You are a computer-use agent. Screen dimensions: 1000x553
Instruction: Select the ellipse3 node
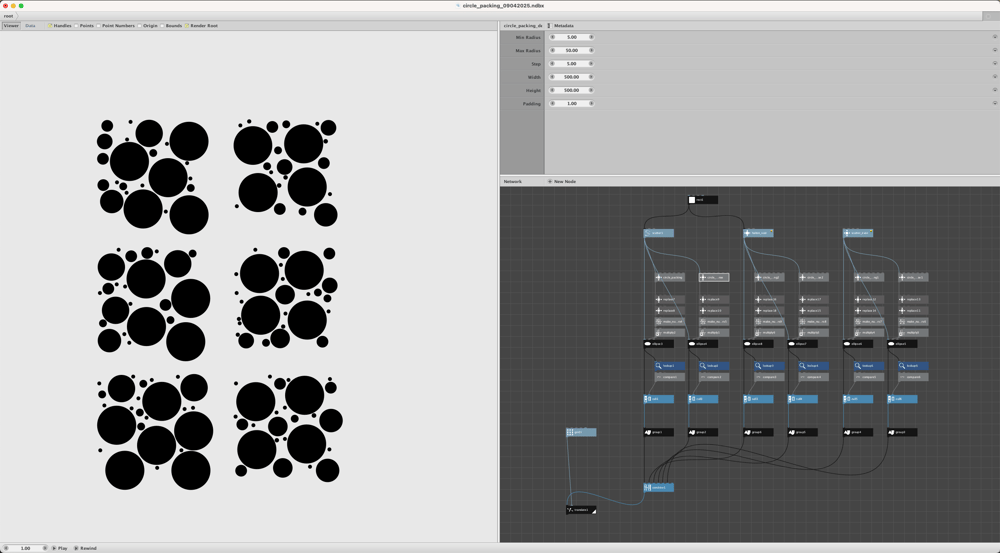tap(658, 344)
